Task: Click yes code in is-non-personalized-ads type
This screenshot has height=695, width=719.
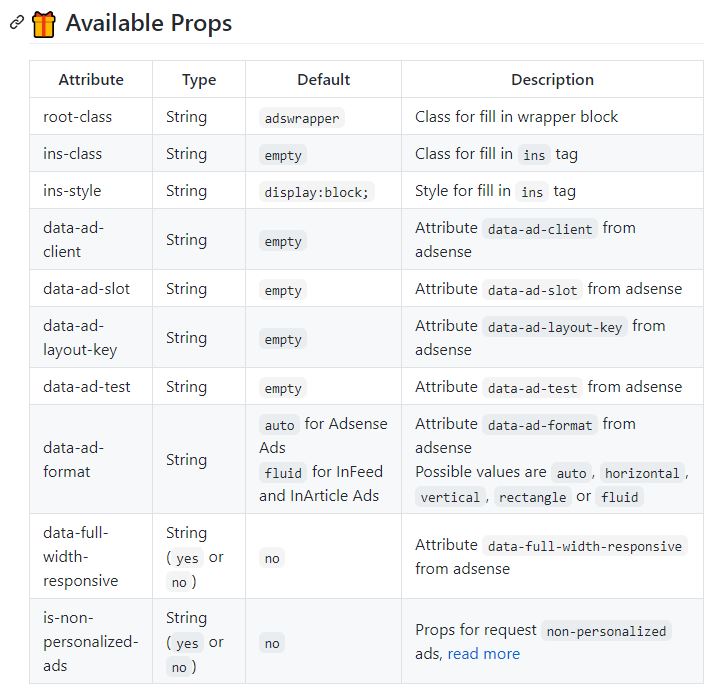Action: (x=187, y=643)
